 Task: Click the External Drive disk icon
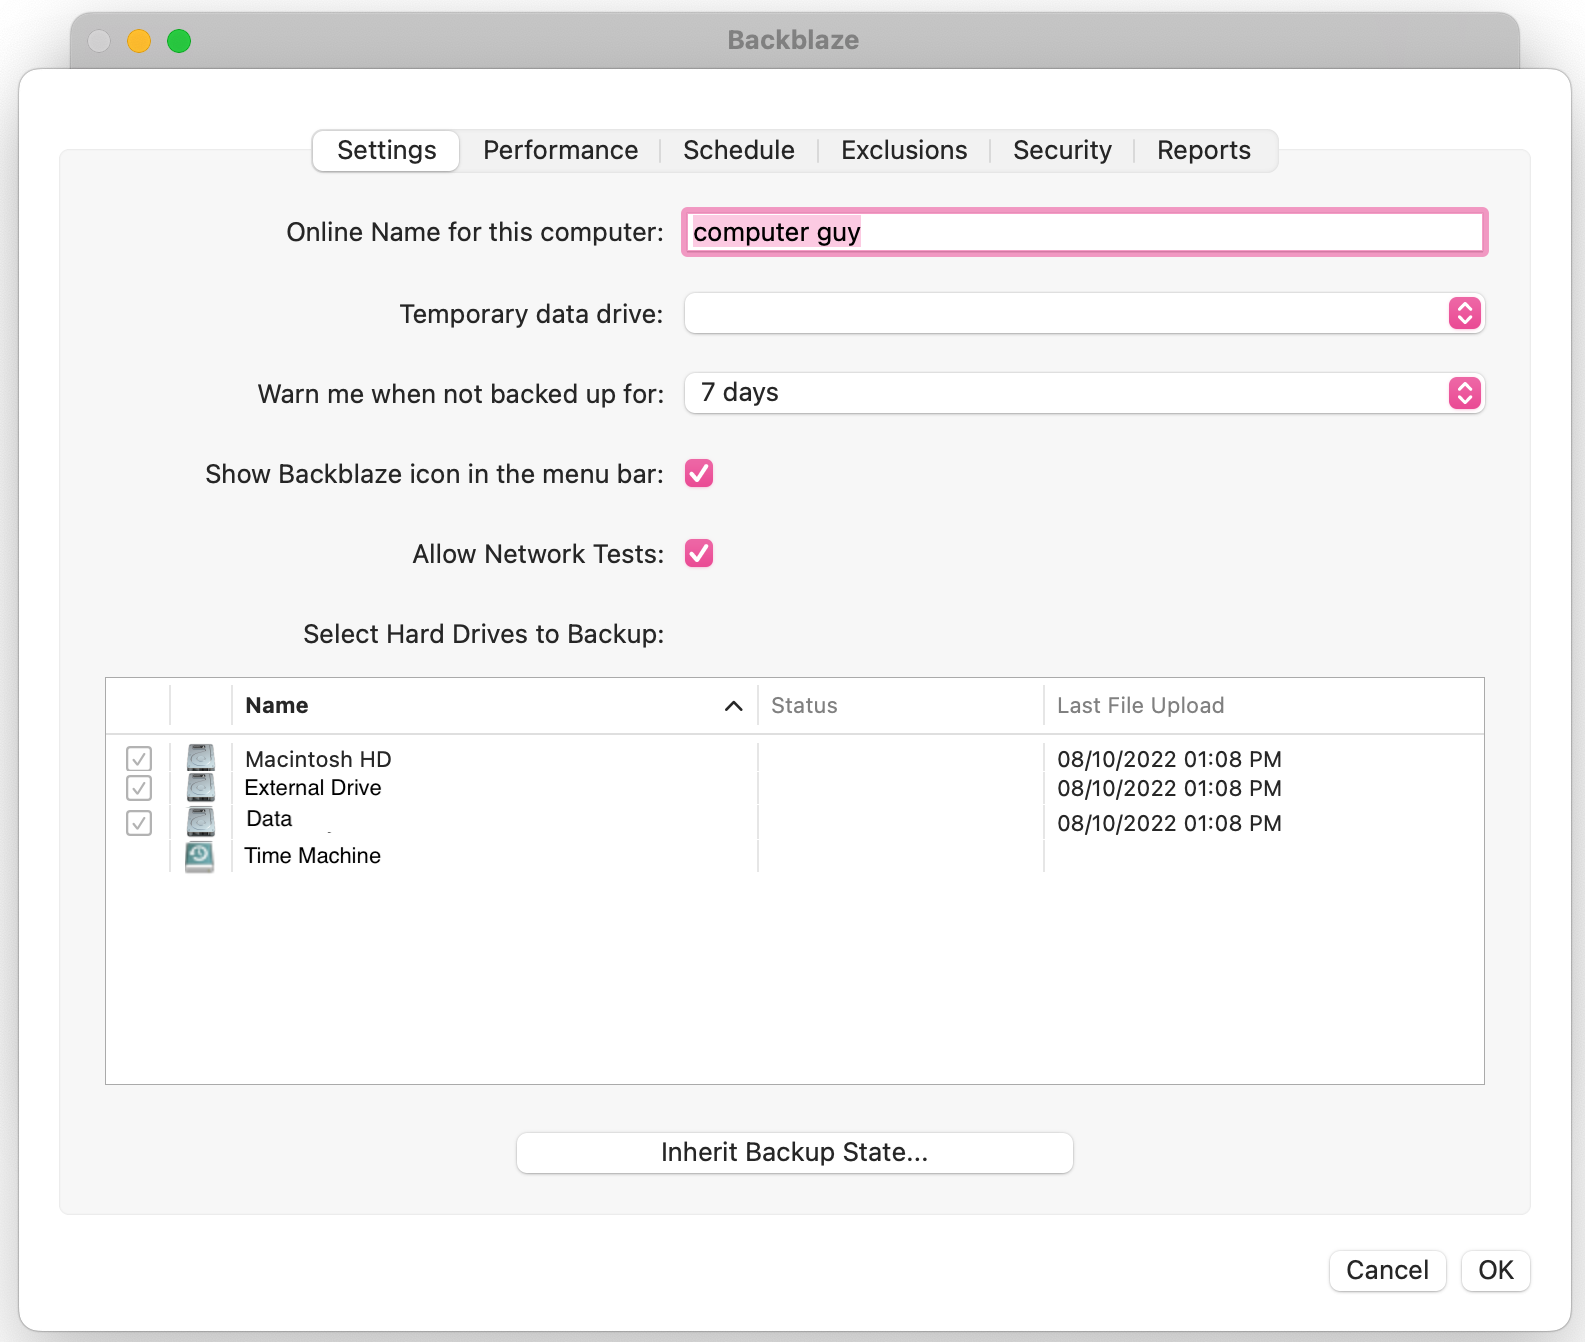tap(201, 788)
